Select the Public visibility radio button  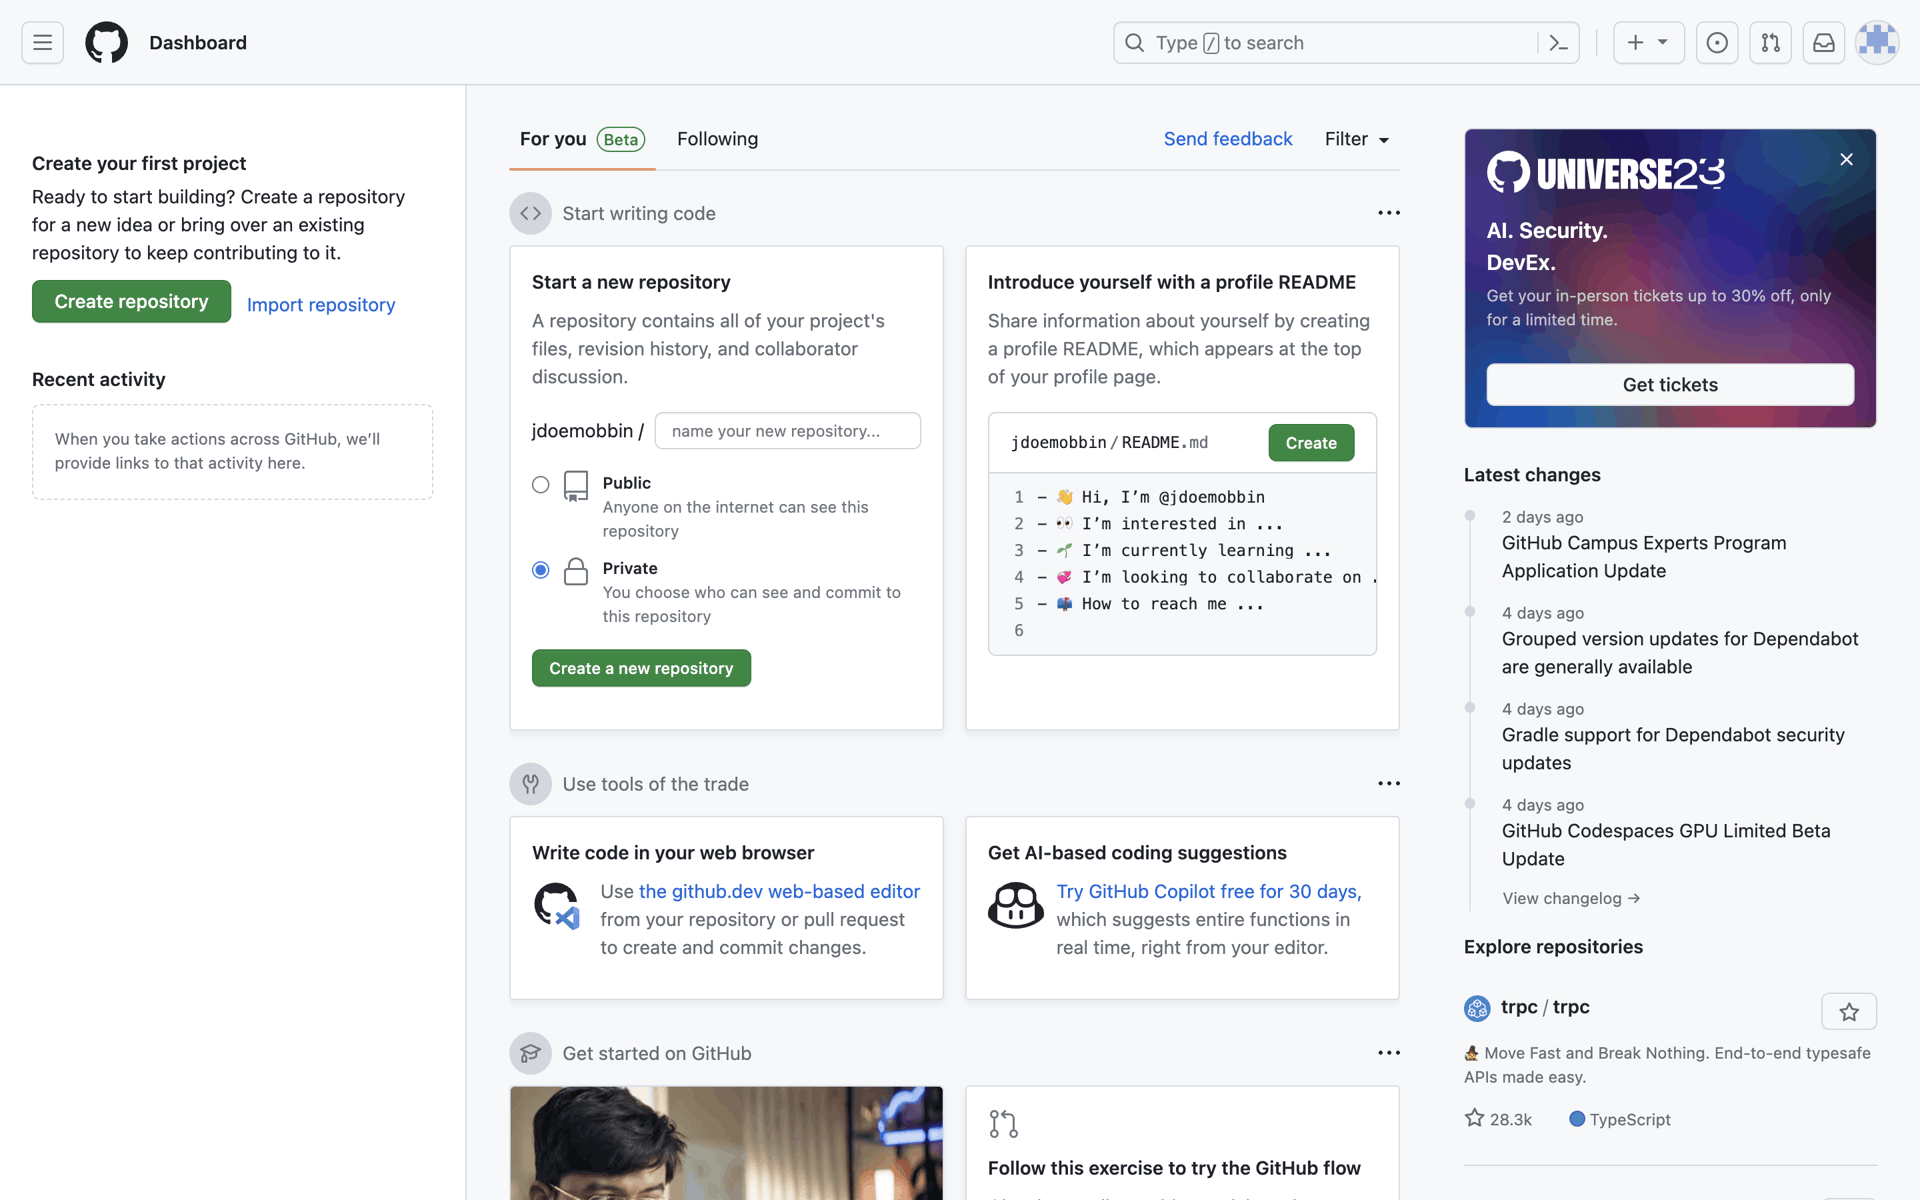pyautogui.click(x=541, y=484)
